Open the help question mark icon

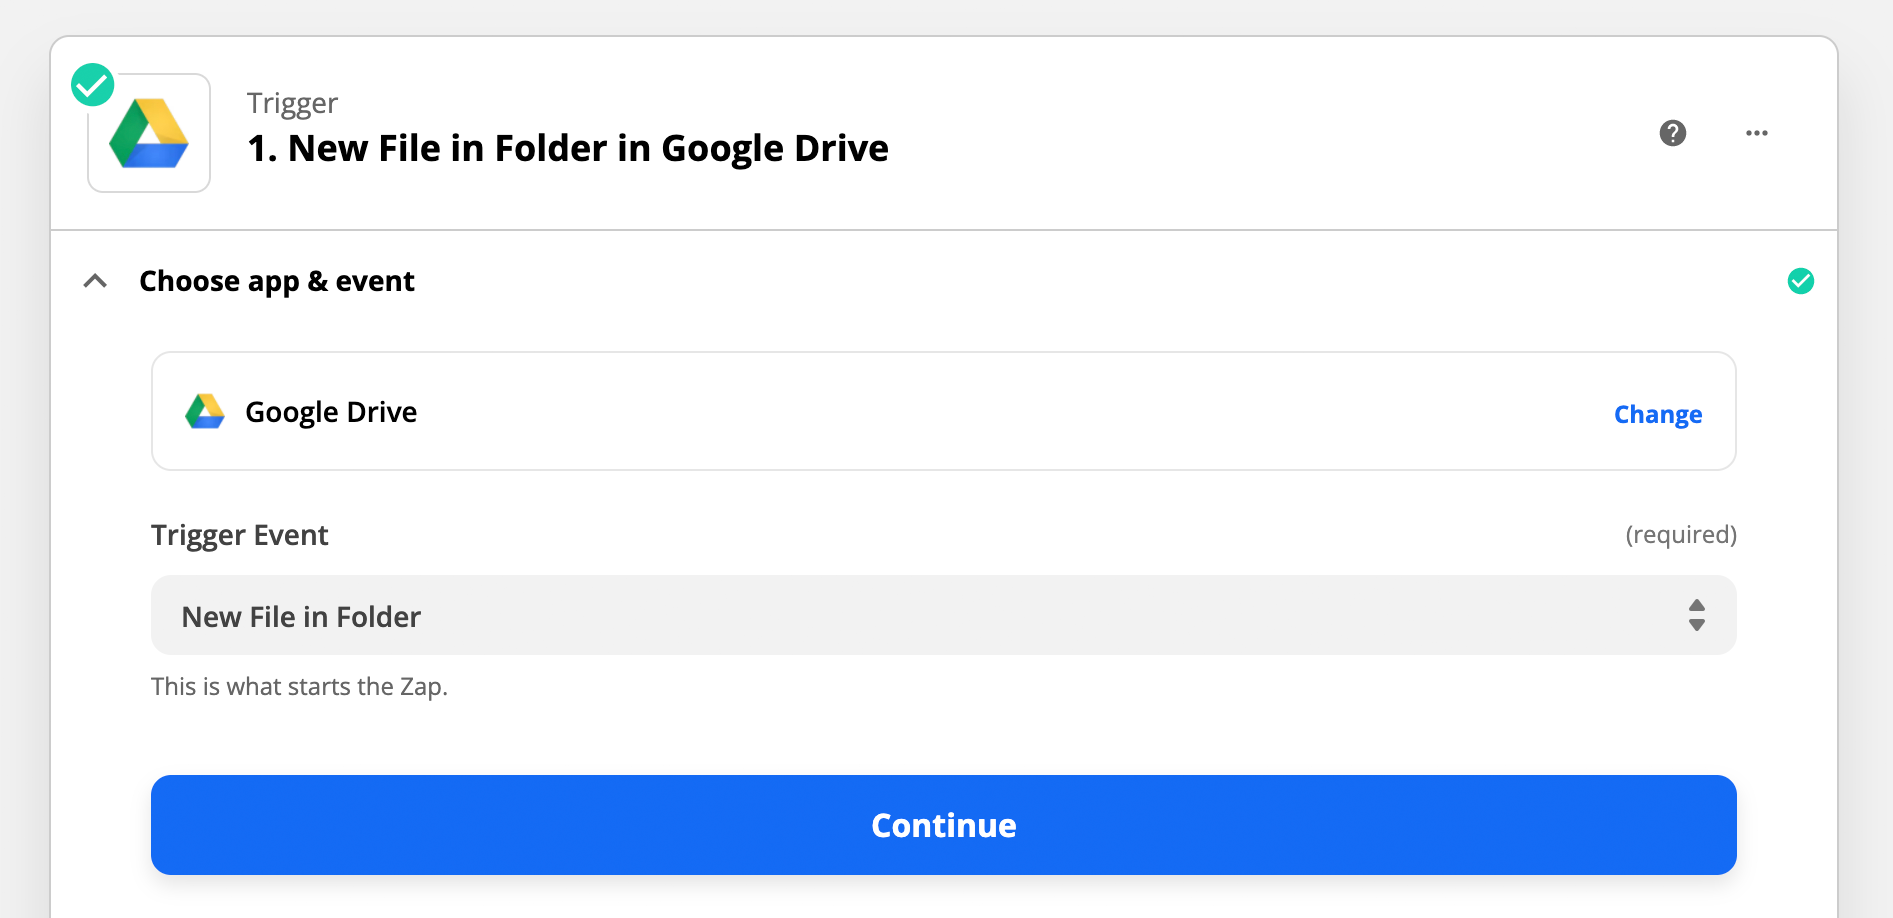point(1674,133)
